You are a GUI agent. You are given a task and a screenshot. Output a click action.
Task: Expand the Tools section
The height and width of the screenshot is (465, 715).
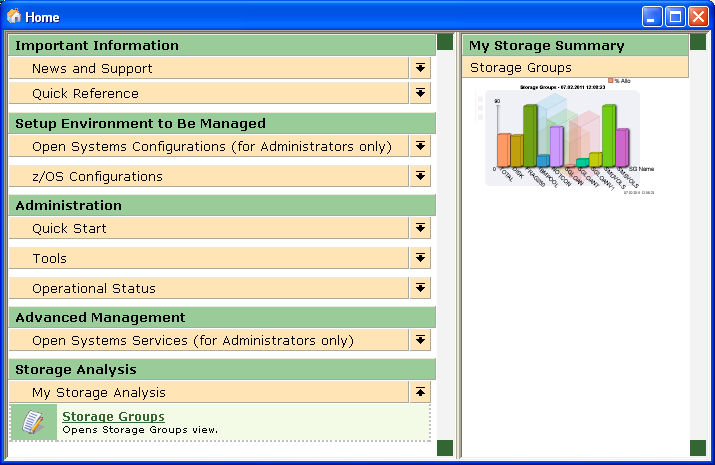[421, 258]
